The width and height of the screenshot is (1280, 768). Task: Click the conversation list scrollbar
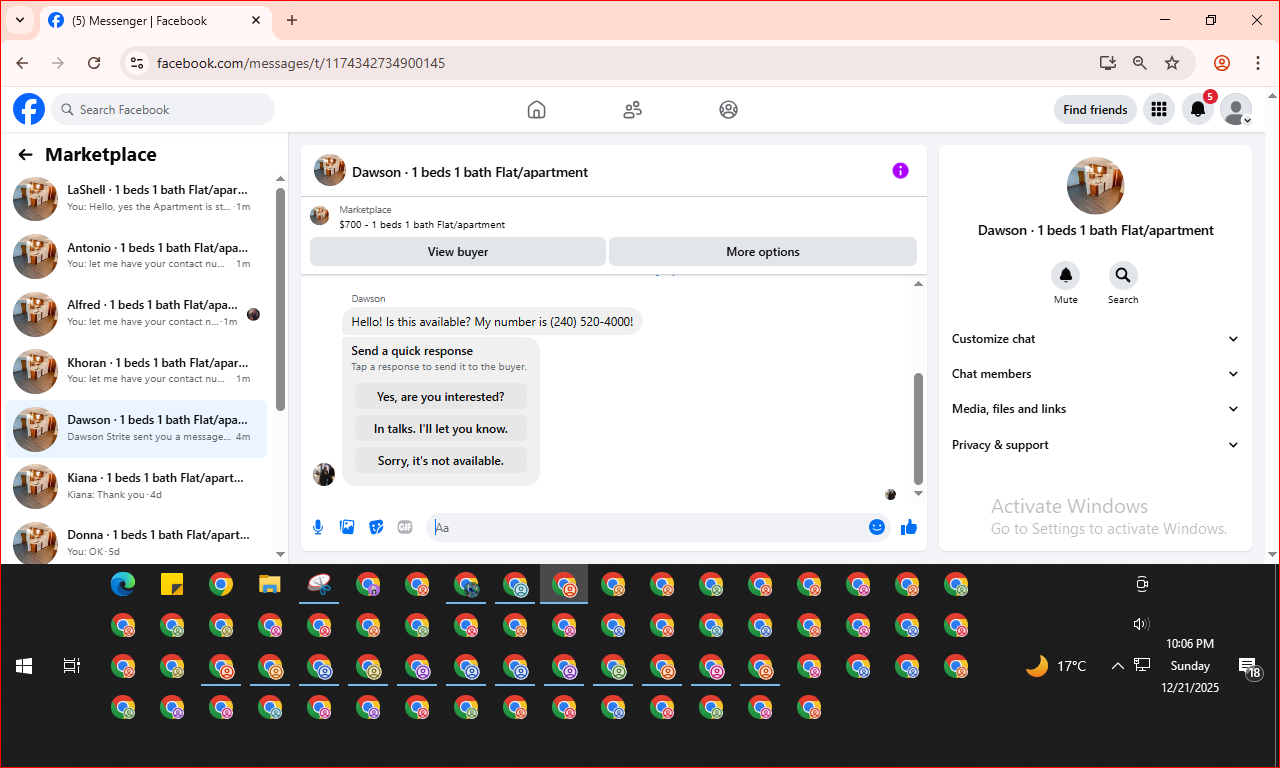281,299
